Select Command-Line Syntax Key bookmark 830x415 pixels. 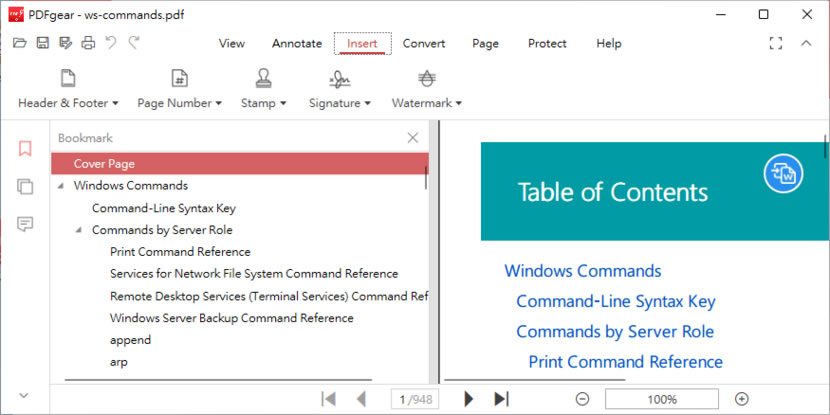(x=164, y=208)
